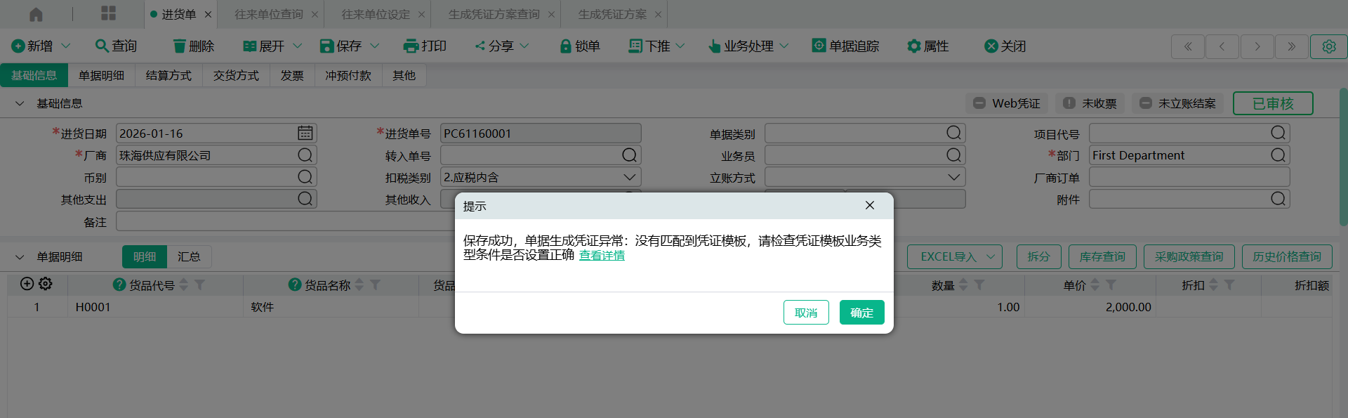
Task: Open the app grid icon
Action: 108,14
